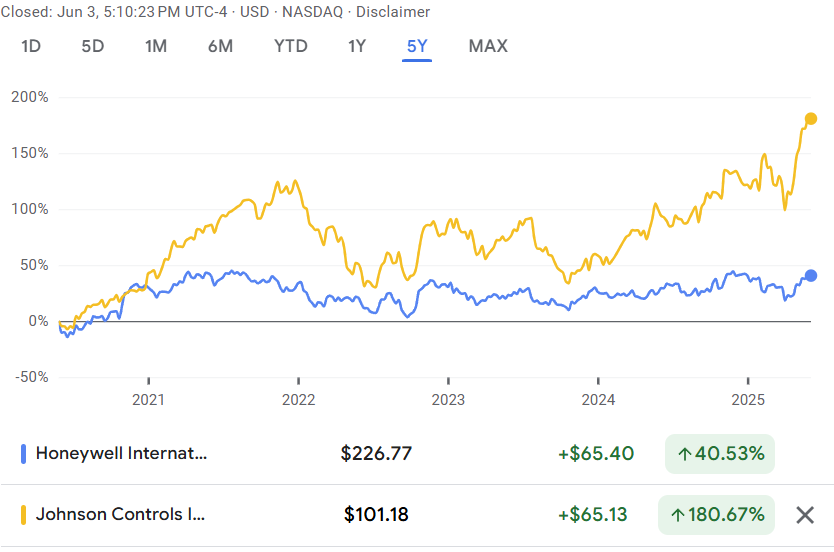Click Johnson Controls price $101.18

click(376, 515)
